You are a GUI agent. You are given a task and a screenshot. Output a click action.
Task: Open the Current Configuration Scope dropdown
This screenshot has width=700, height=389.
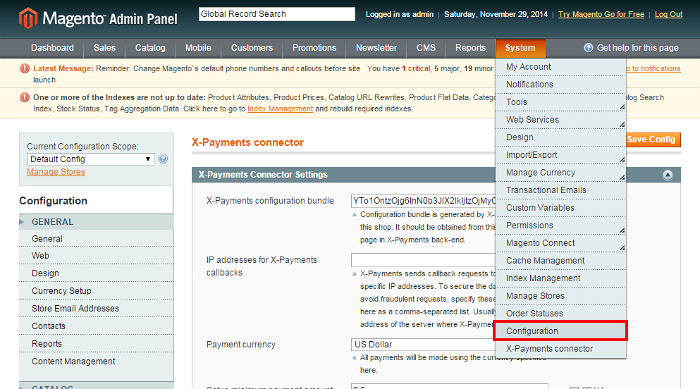(91, 159)
